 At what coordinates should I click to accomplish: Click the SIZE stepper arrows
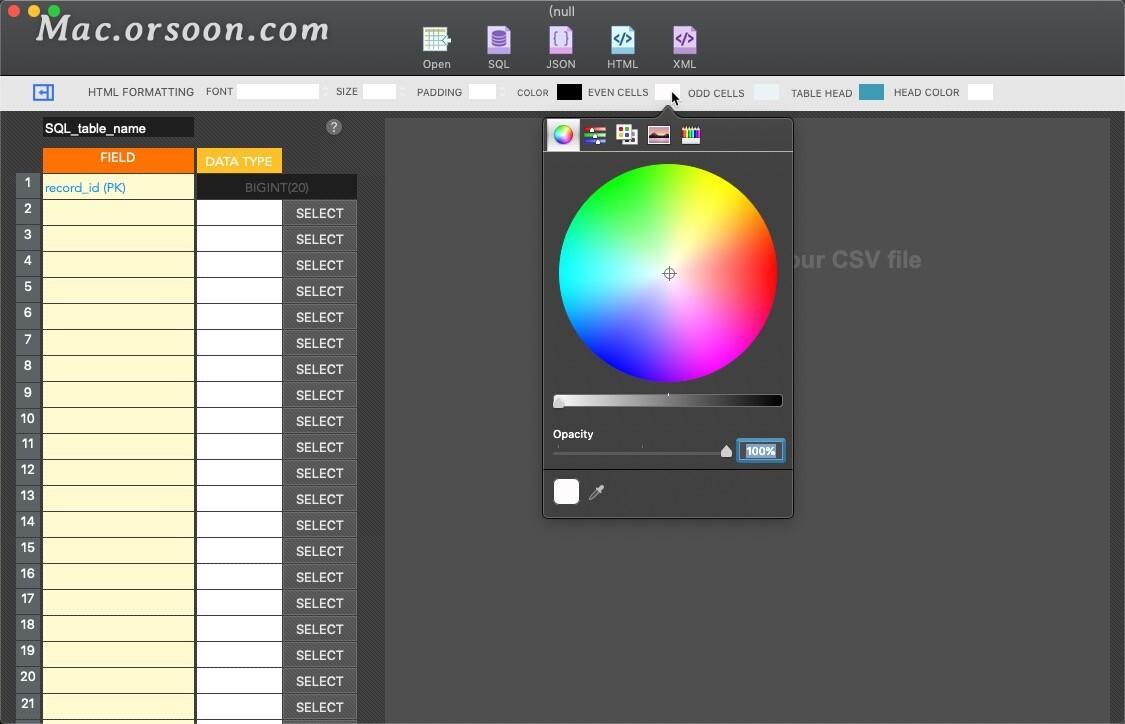(401, 92)
